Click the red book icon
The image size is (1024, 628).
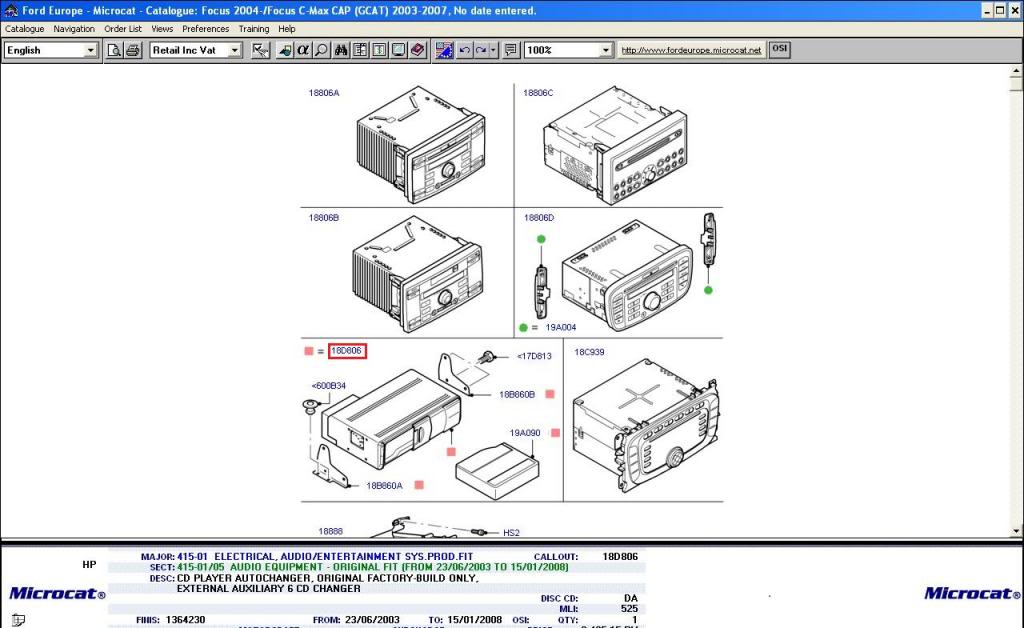[417, 50]
